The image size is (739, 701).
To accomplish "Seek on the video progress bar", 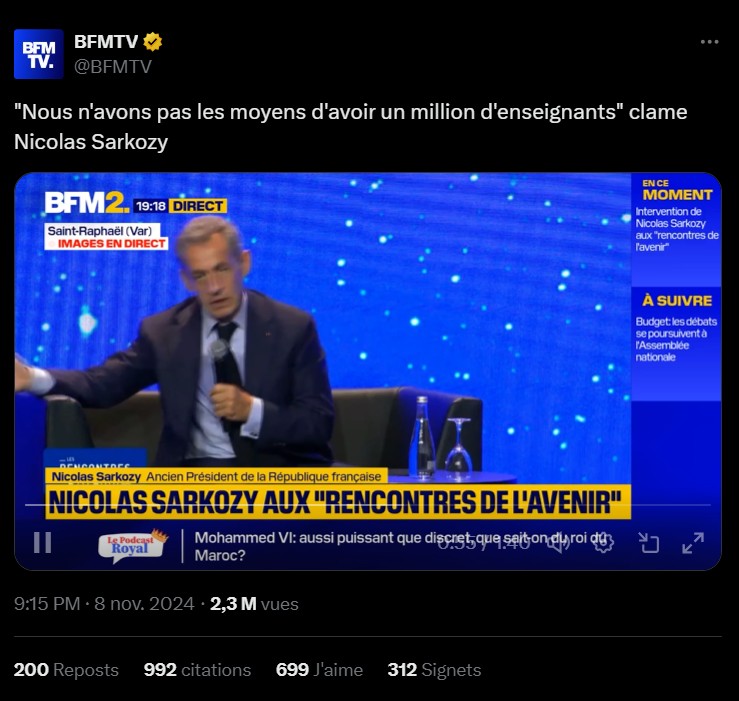I will tap(368, 505).
